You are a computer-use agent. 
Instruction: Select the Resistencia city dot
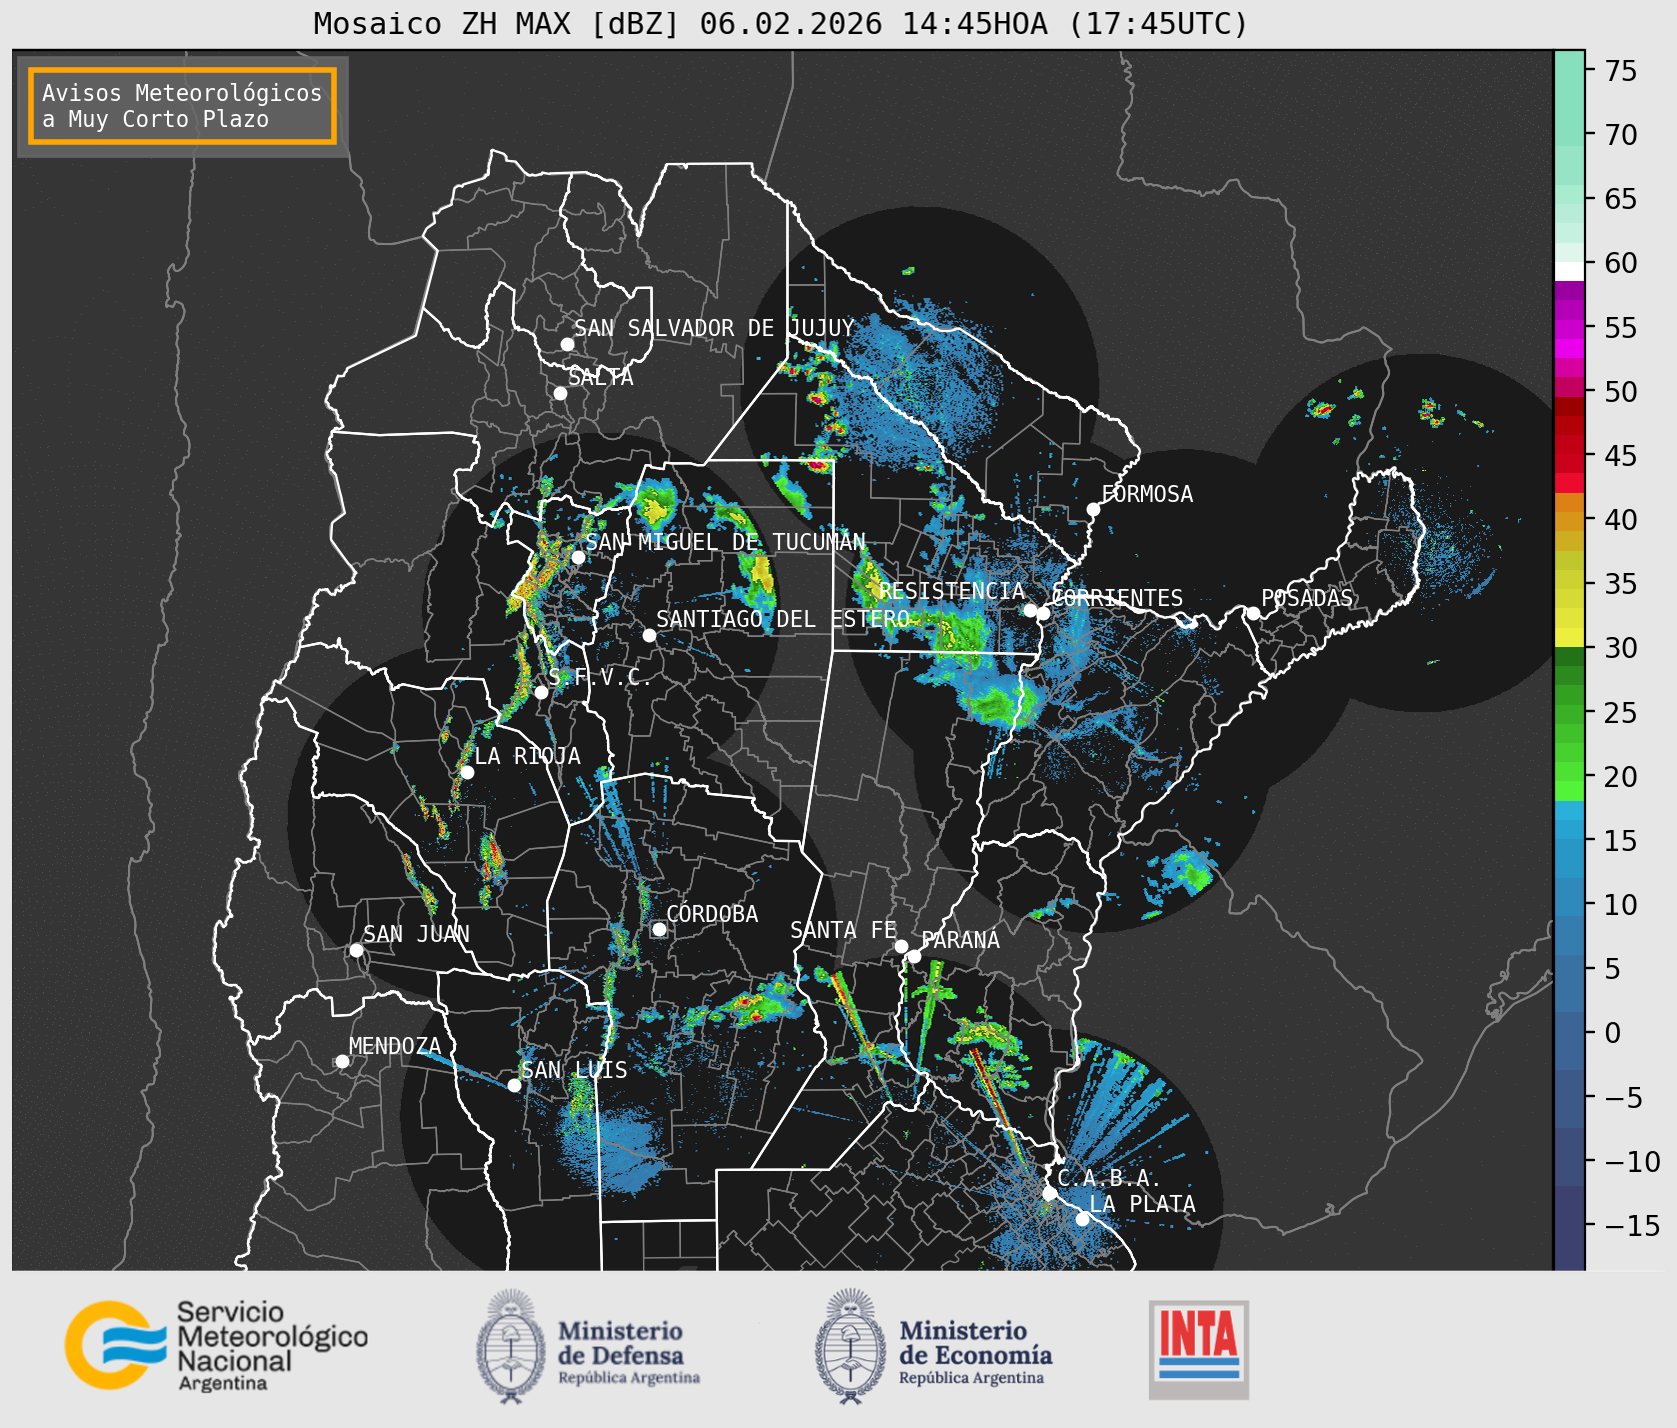1030,610
